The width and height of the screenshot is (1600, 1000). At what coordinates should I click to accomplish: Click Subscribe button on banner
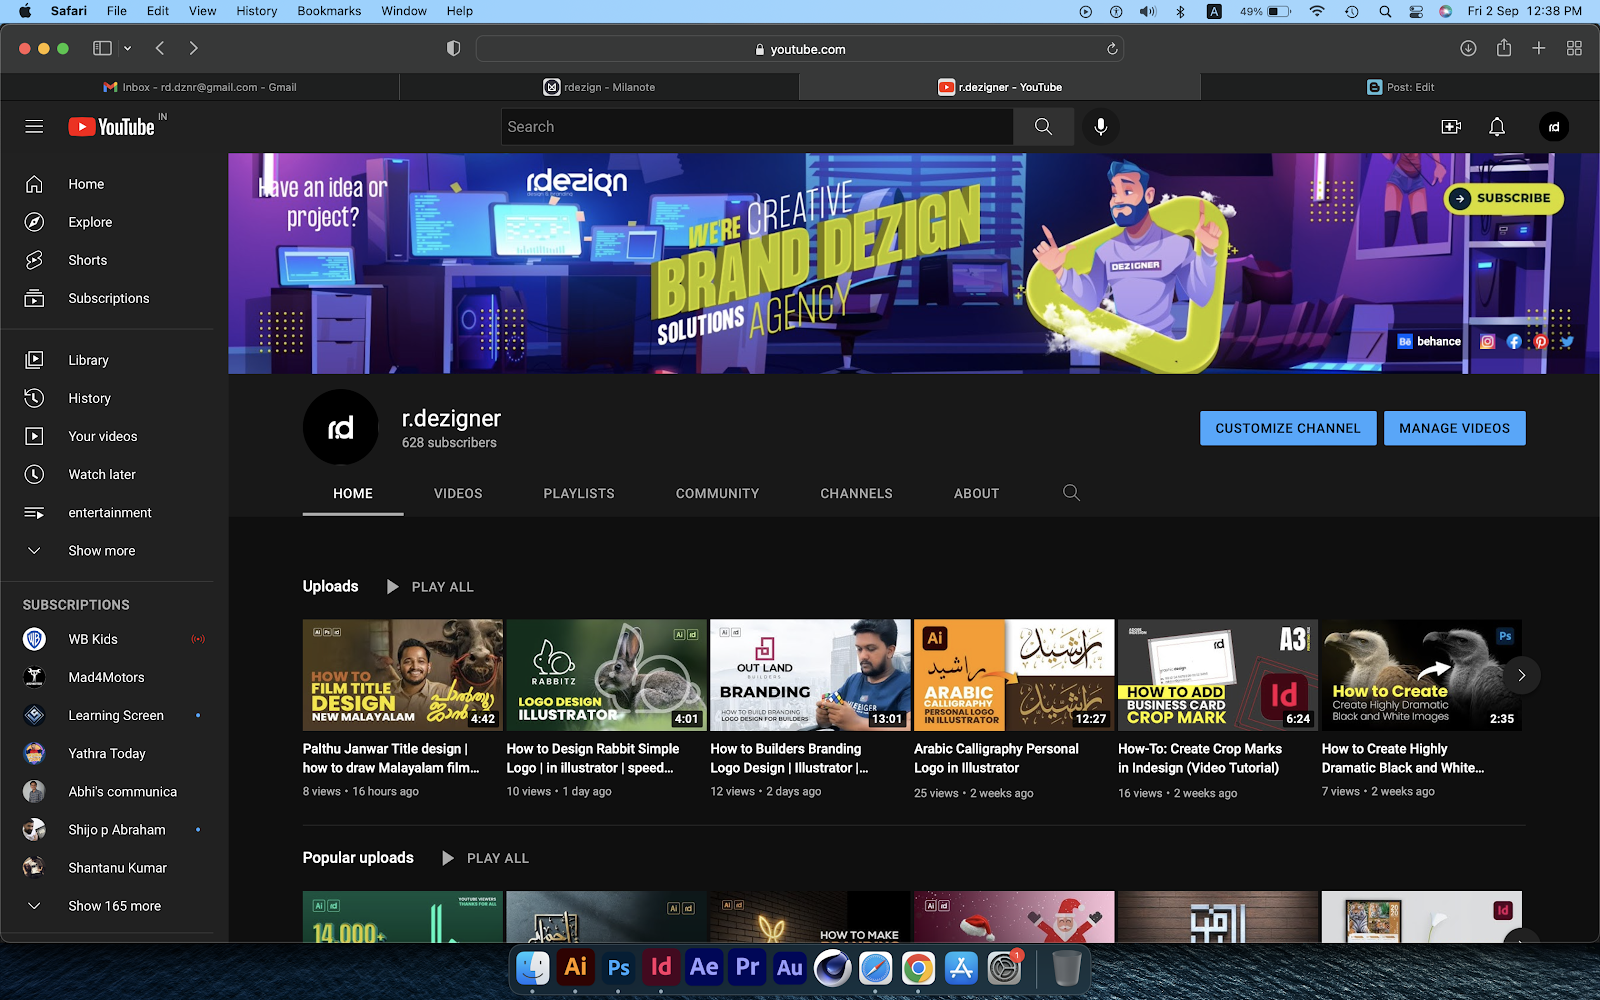(x=1503, y=198)
